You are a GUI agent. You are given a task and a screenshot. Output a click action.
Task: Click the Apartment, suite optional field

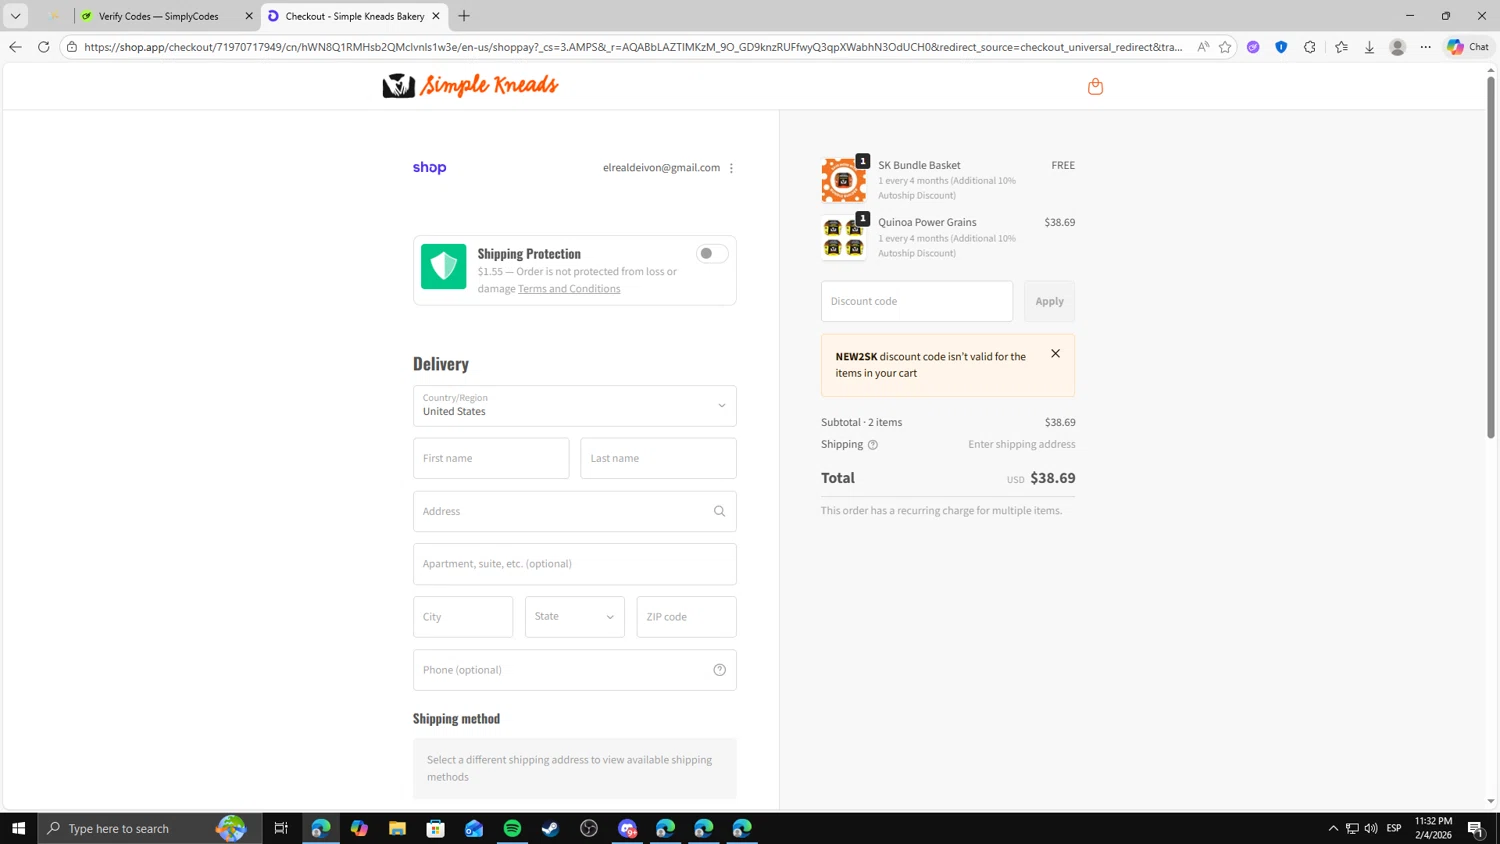(x=575, y=564)
